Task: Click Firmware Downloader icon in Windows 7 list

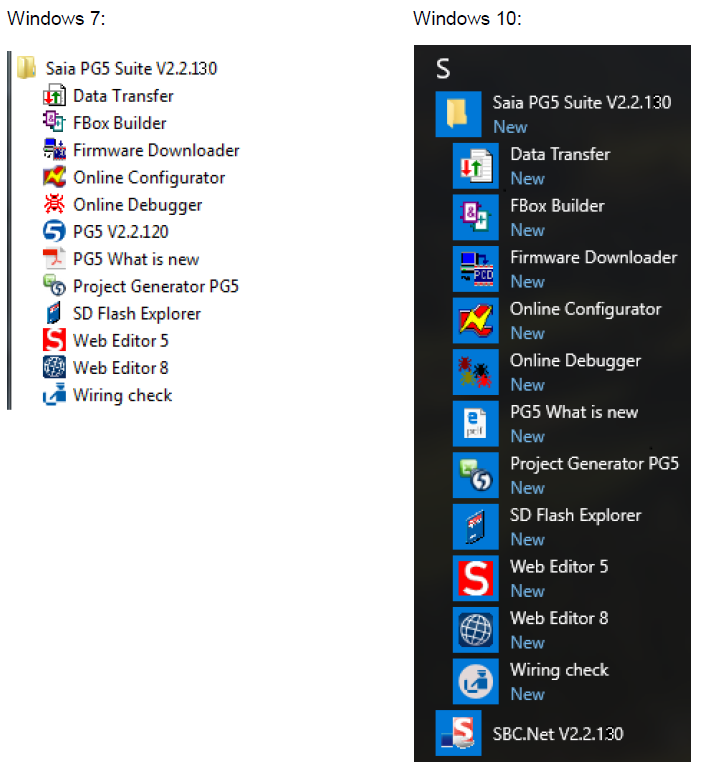Action: click(54, 149)
